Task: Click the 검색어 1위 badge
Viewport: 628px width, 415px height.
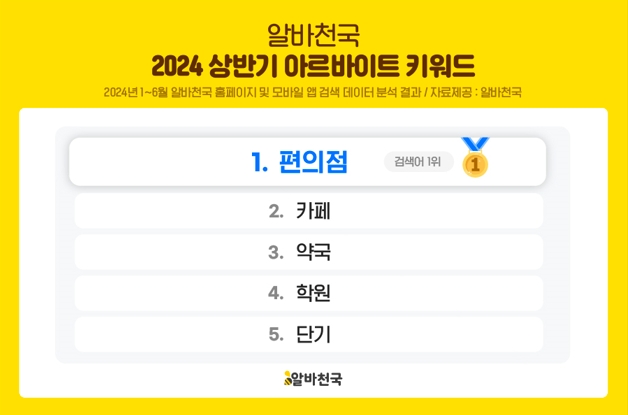Action: 418,162
